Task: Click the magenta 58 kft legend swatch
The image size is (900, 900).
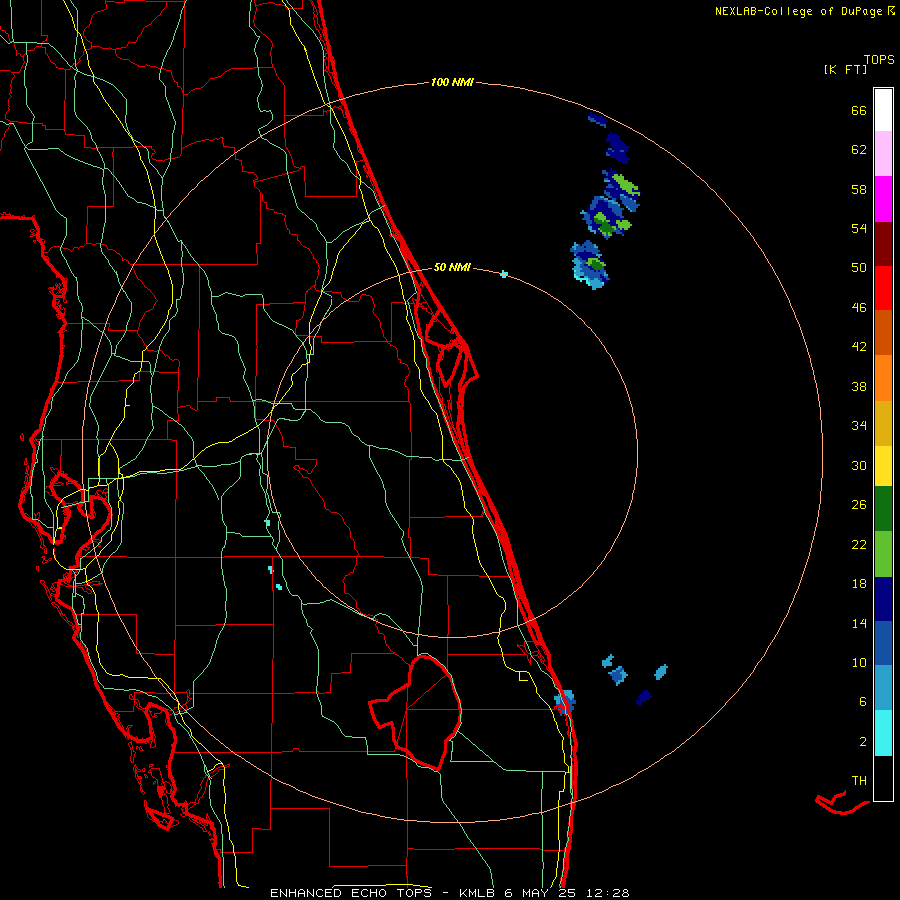Action: (x=883, y=199)
